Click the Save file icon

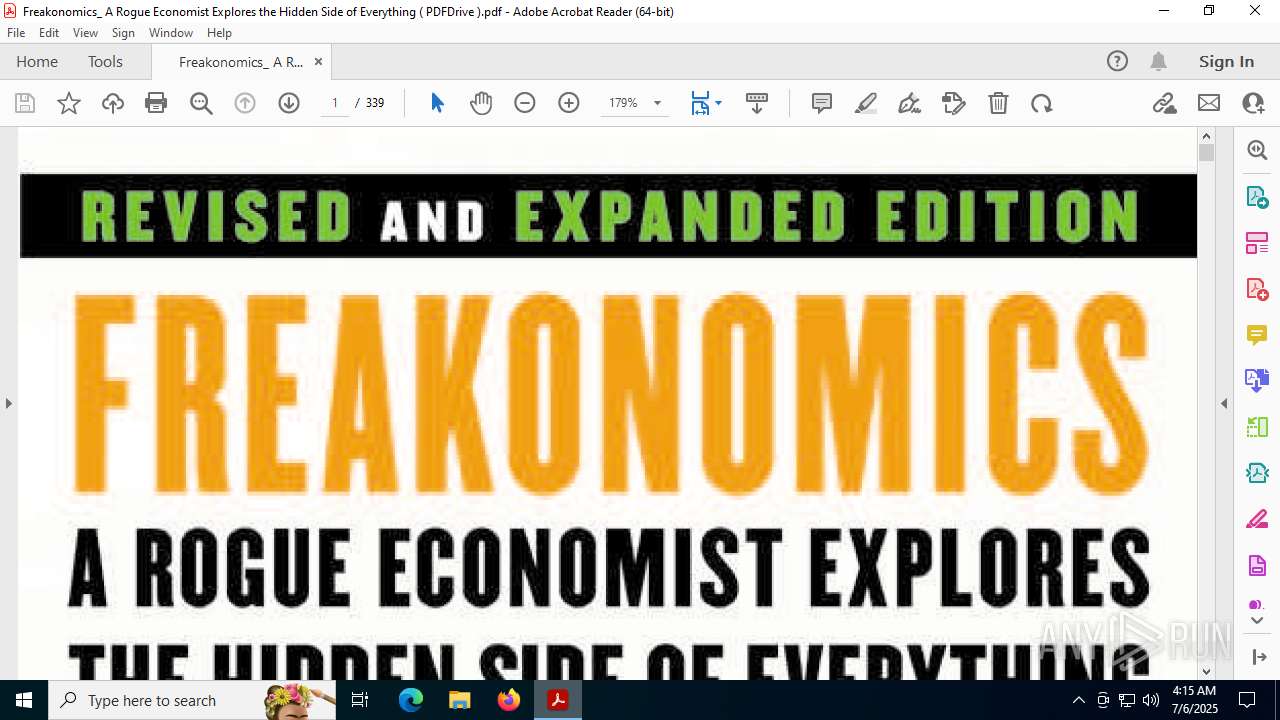point(25,103)
